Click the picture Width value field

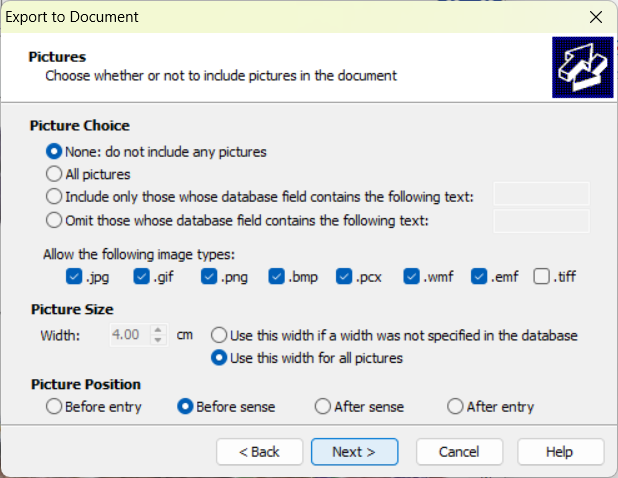127,335
